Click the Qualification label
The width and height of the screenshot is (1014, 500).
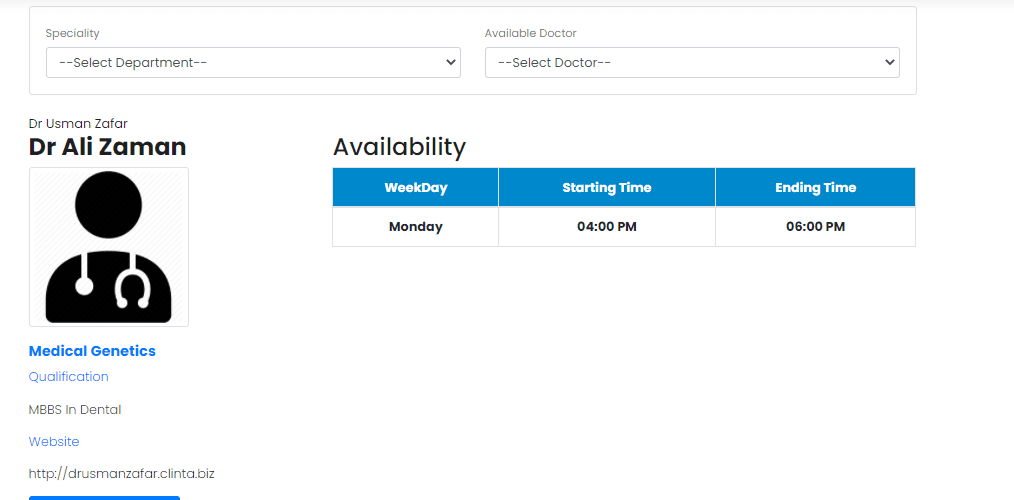pos(69,376)
